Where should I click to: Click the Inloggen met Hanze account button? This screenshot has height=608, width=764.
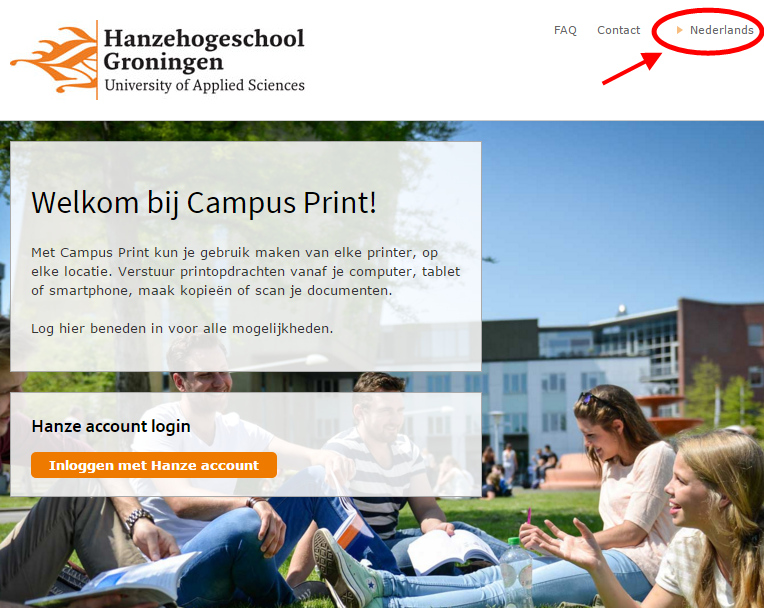click(x=154, y=465)
